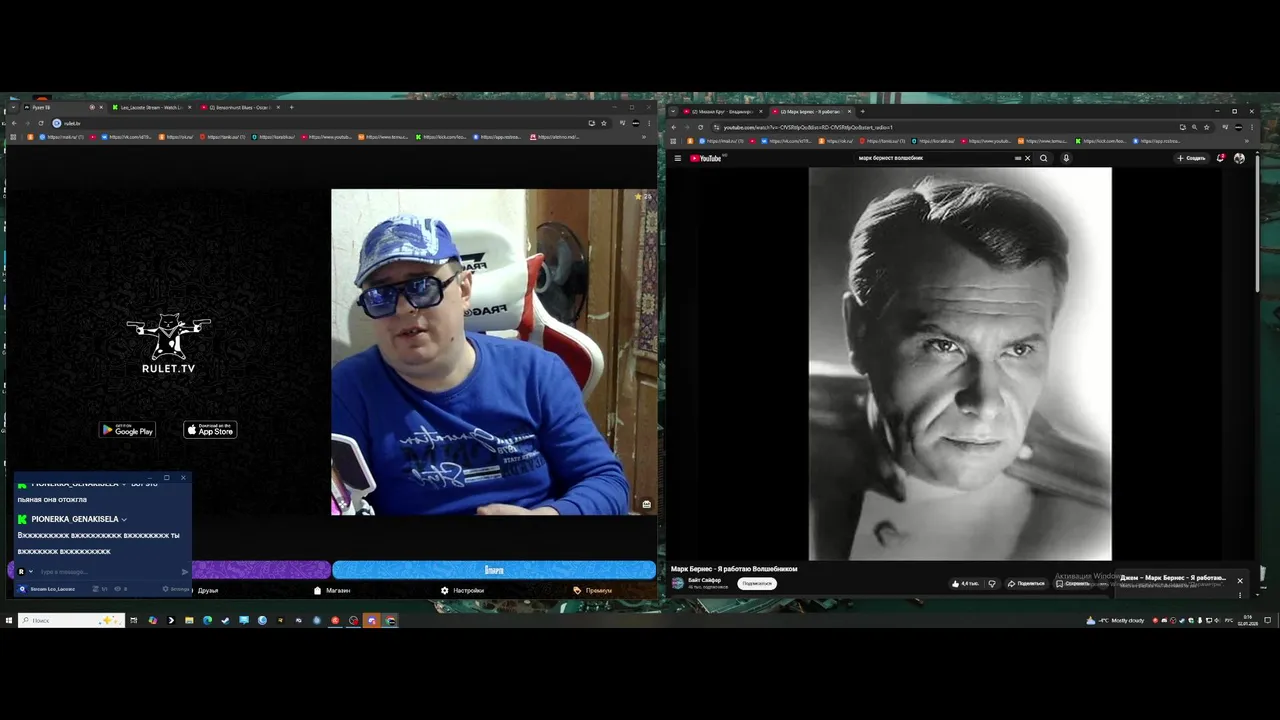
Task: Click the YouTube Создать button
Action: [x=1191, y=158]
